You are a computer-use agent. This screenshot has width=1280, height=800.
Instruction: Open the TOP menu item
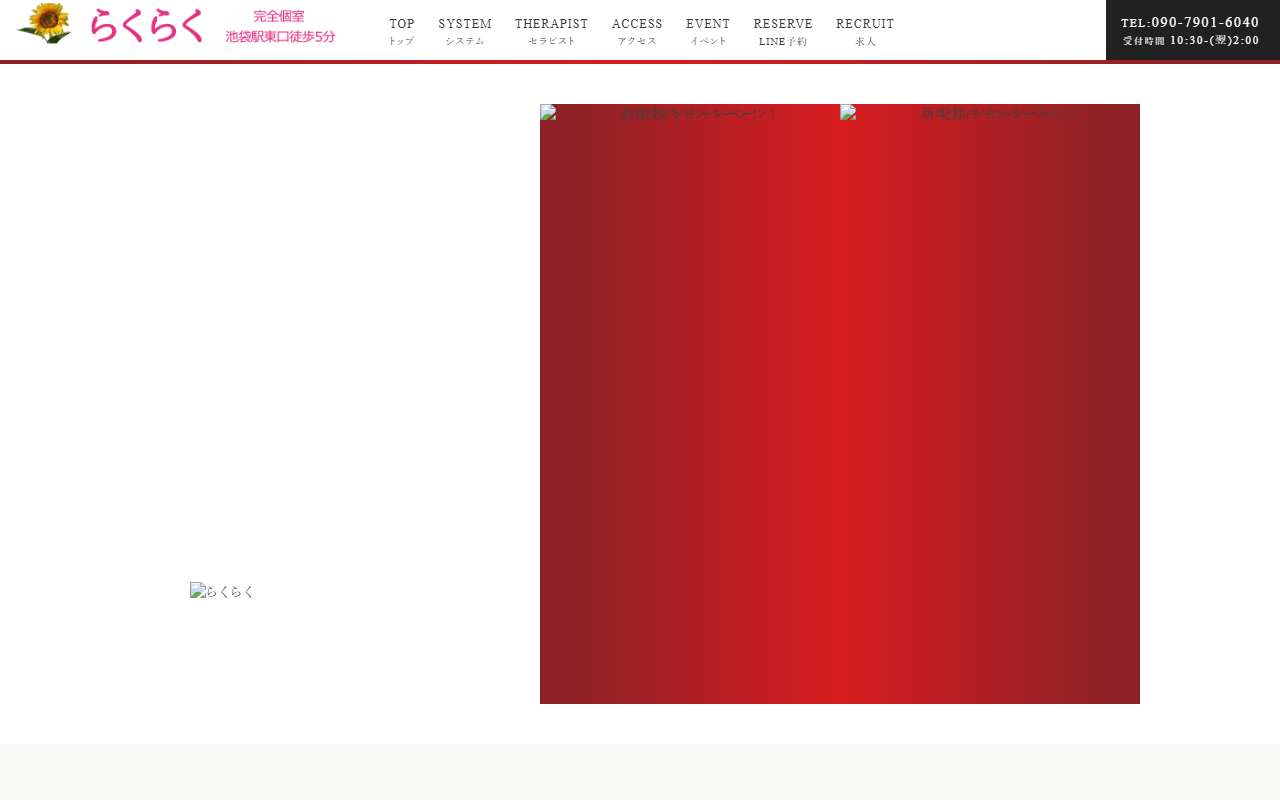[x=401, y=30]
